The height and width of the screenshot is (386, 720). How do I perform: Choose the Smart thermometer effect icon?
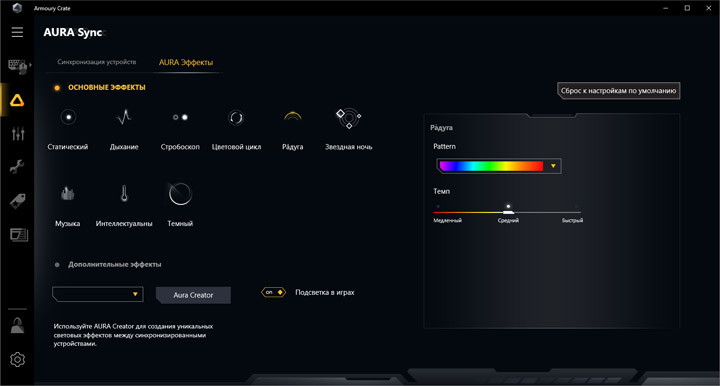(x=124, y=194)
